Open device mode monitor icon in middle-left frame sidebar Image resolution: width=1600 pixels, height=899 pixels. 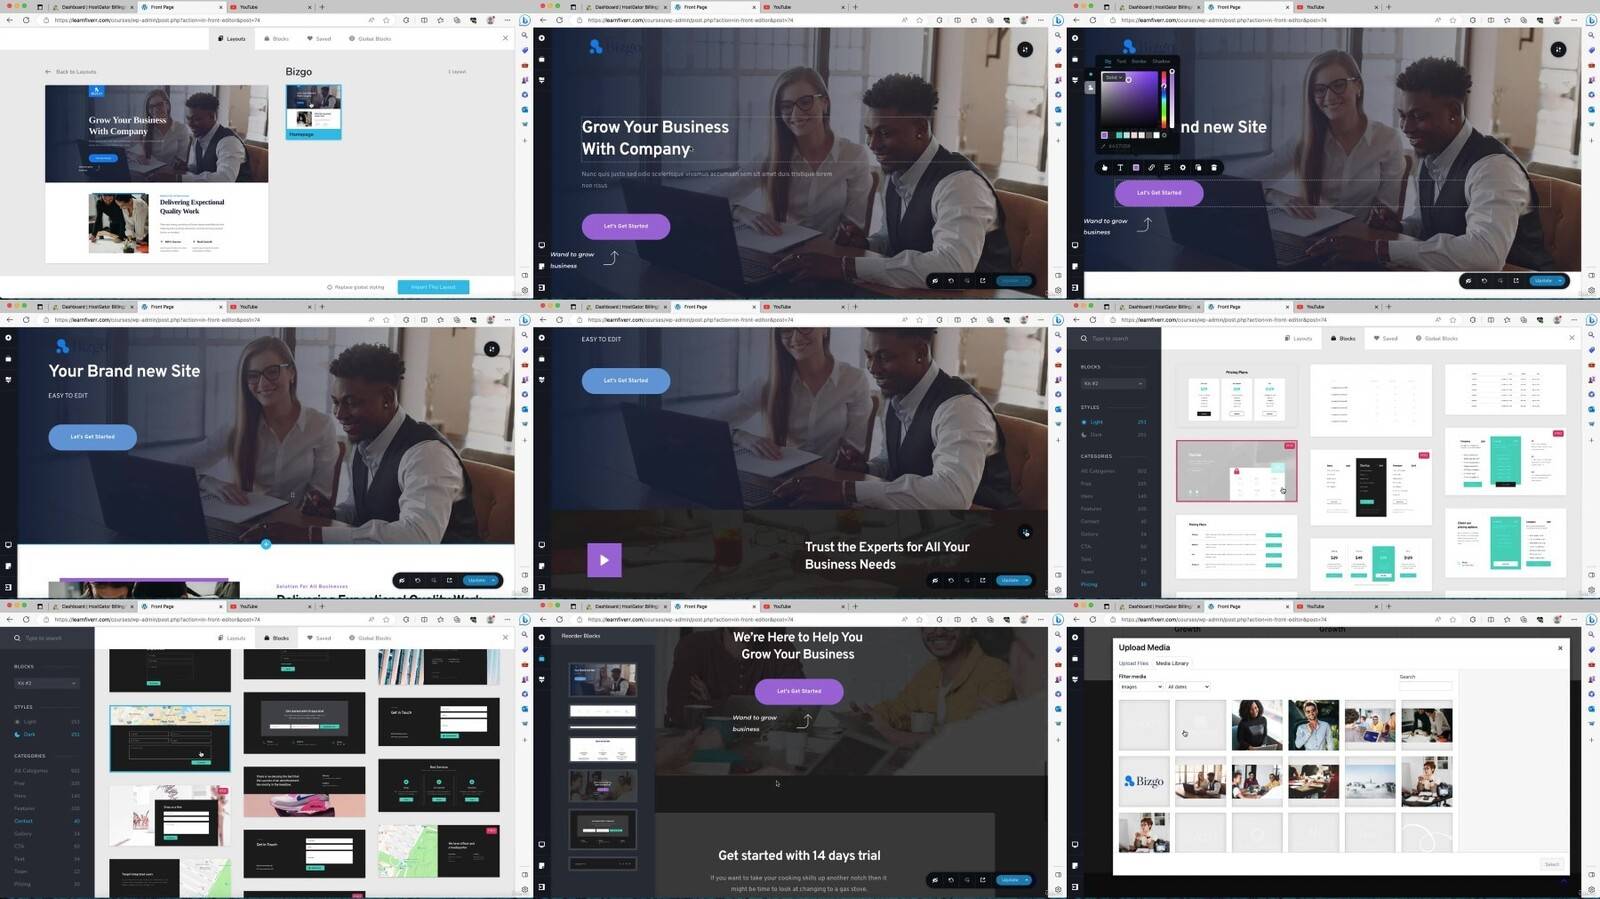[x=9, y=545]
